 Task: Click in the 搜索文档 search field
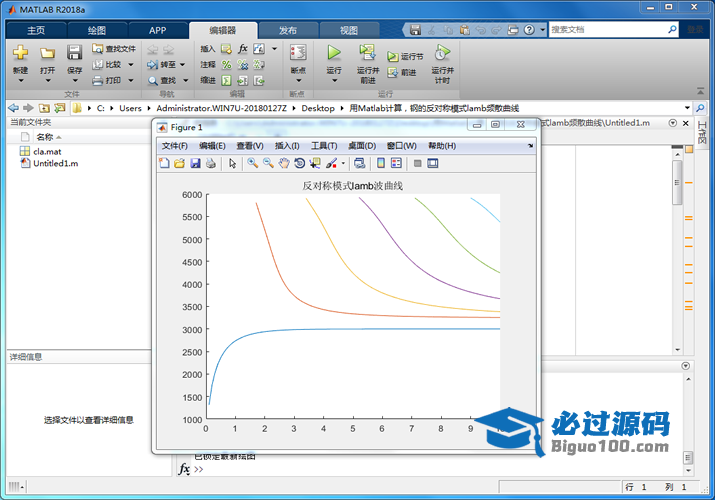(608, 30)
